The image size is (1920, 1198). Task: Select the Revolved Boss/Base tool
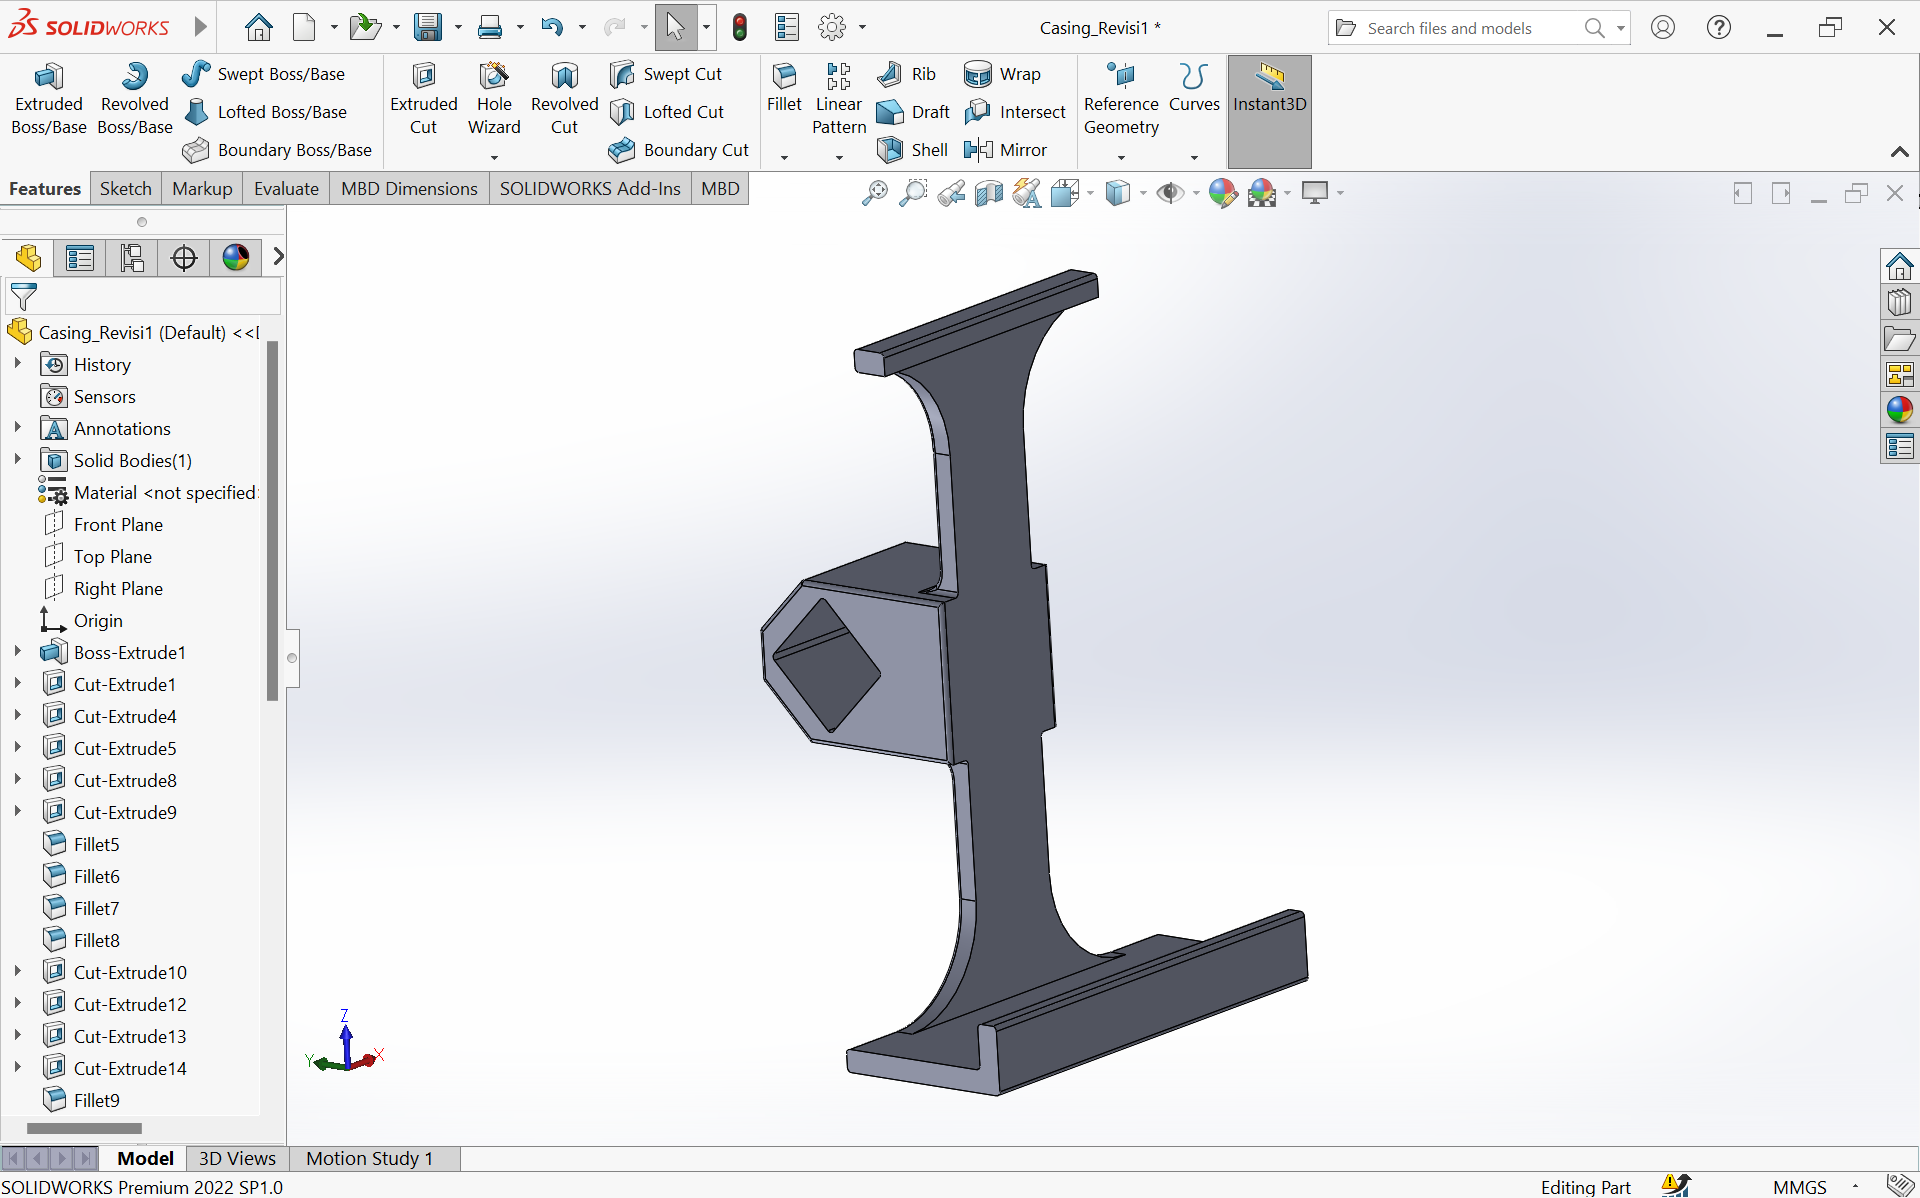click(134, 98)
